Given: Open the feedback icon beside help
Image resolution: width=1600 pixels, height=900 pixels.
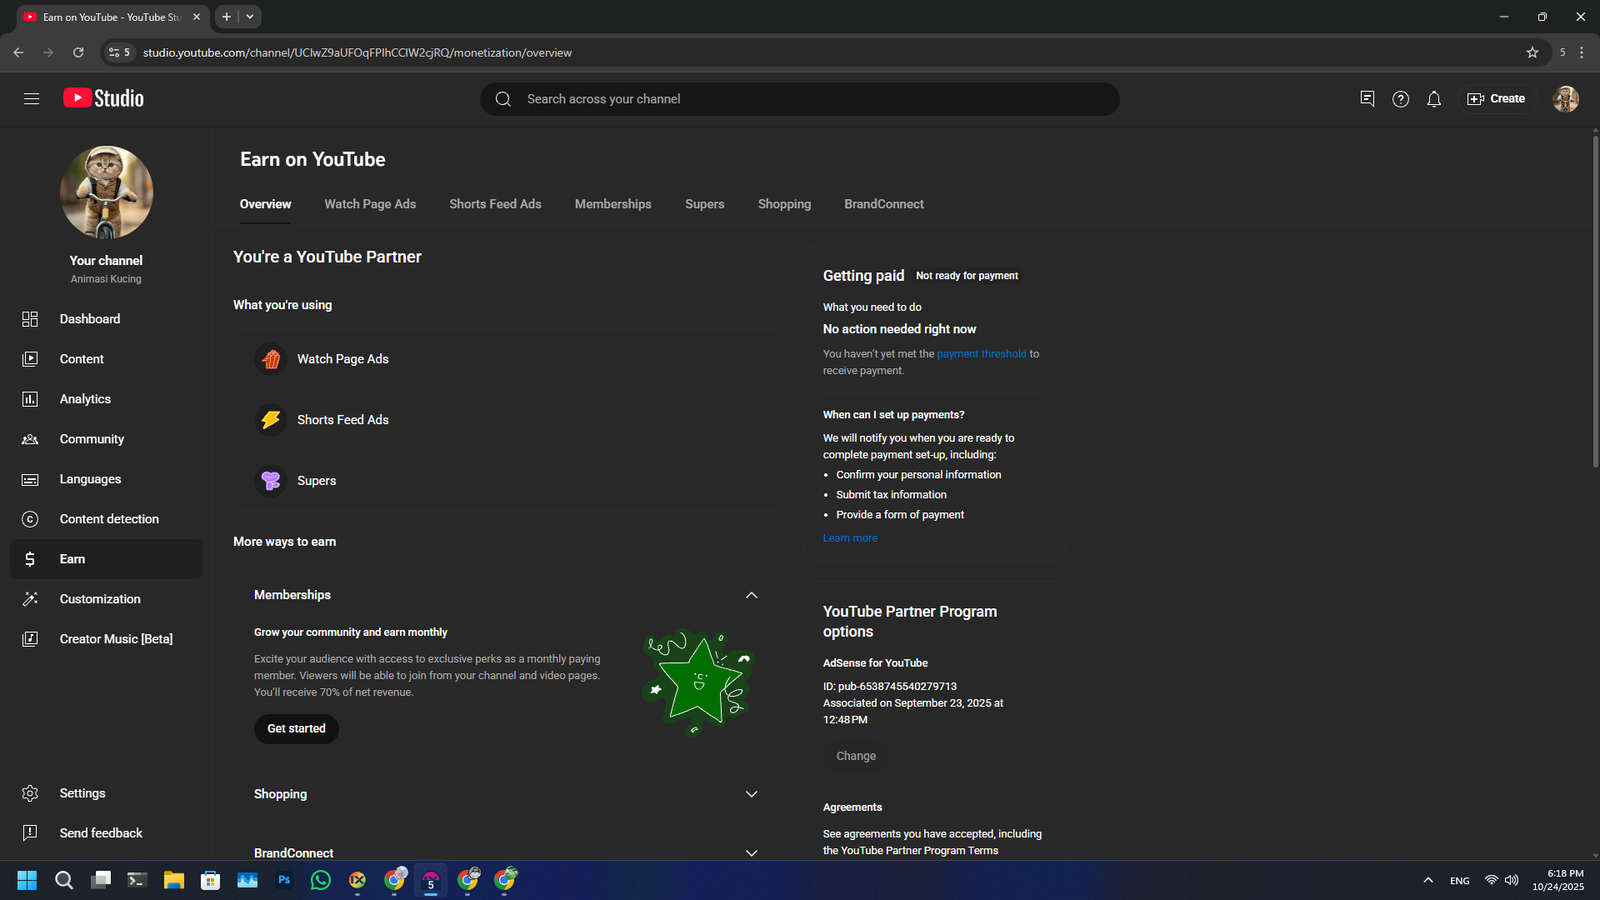Looking at the screenshot, I should (1367, 99).
